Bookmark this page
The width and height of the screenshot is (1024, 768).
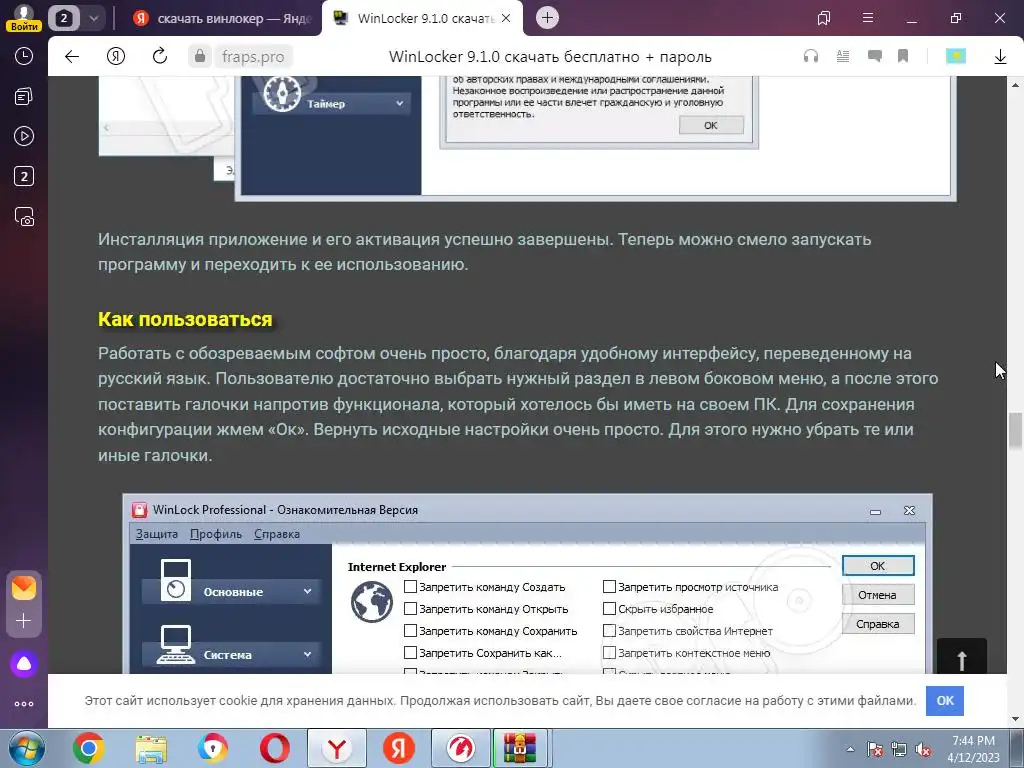[x=903, y=57]
